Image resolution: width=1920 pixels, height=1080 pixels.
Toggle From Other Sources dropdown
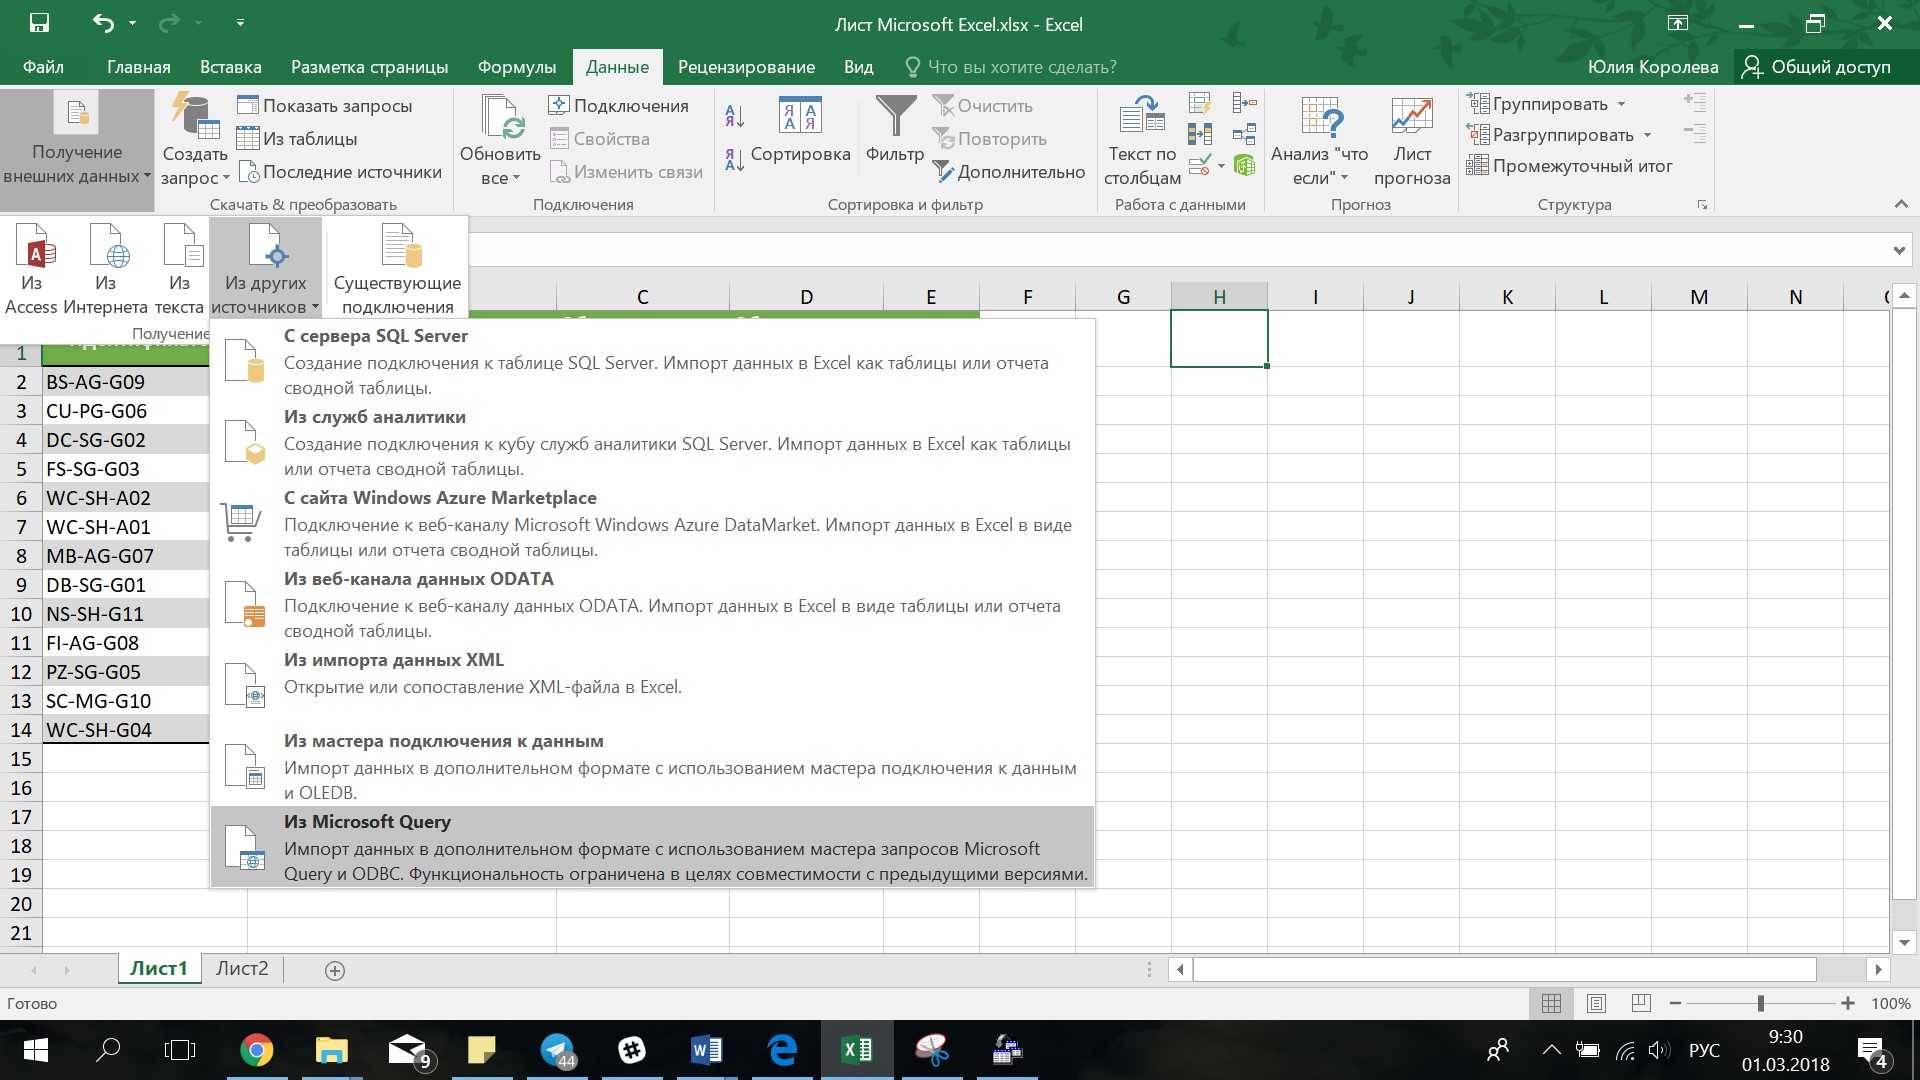(x=266, y=268)
